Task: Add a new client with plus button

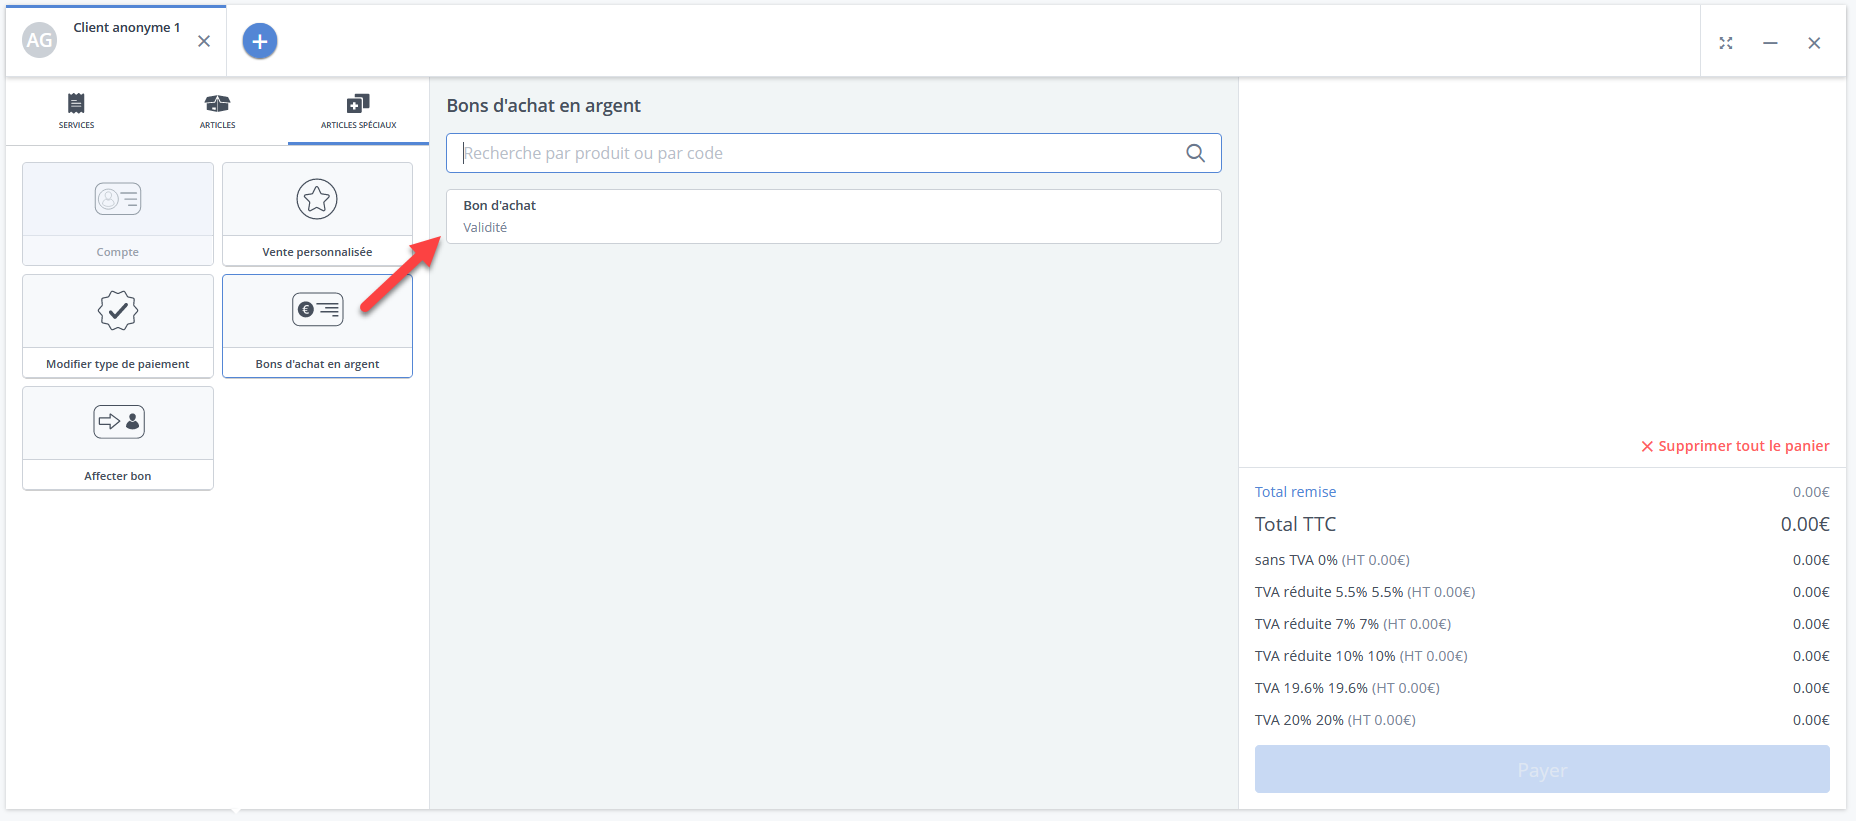Action: (x=260, y=41)
